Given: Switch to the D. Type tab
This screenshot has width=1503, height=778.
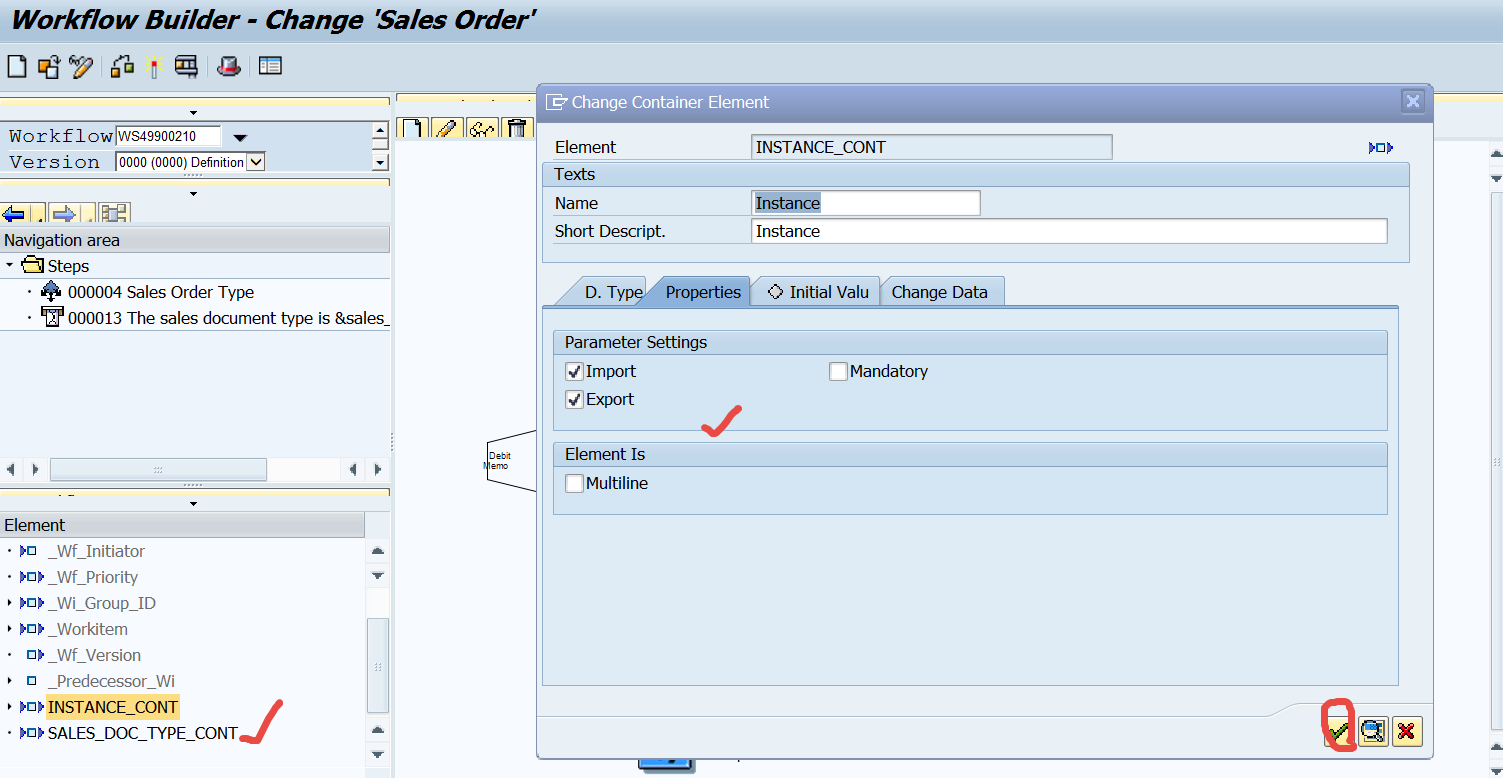Looking at the screenshot, I should (612, 292).
